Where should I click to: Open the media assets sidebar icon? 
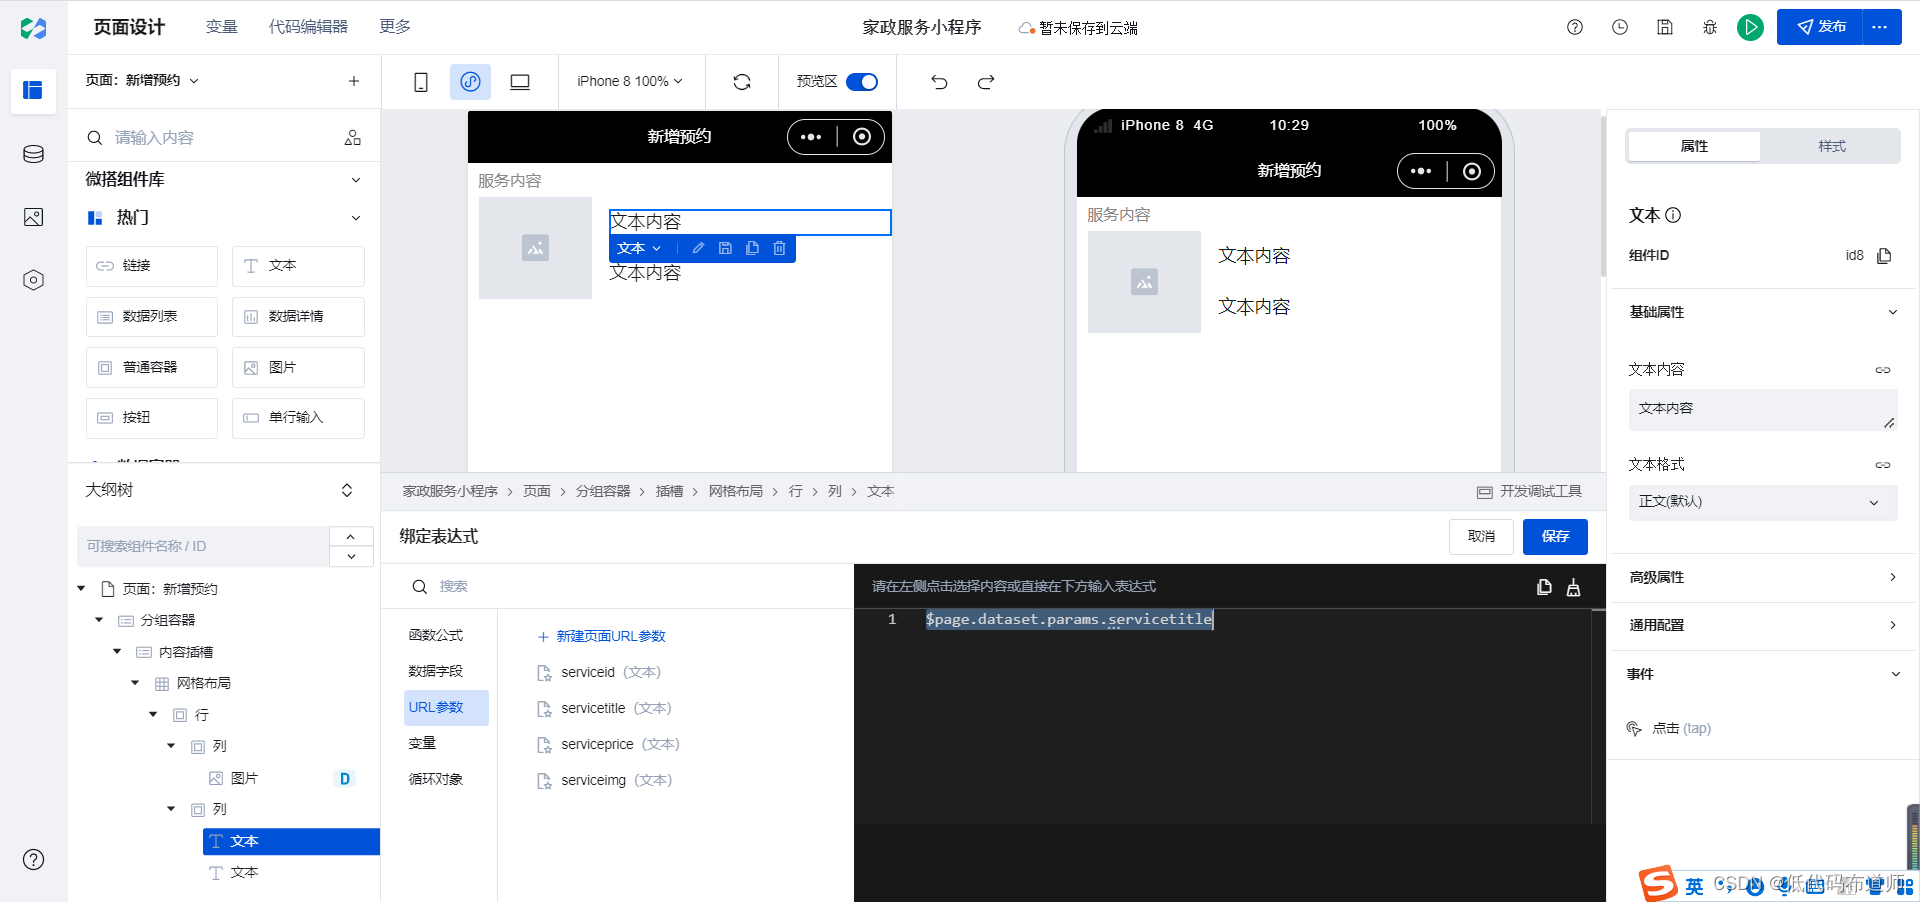(33, 217)
